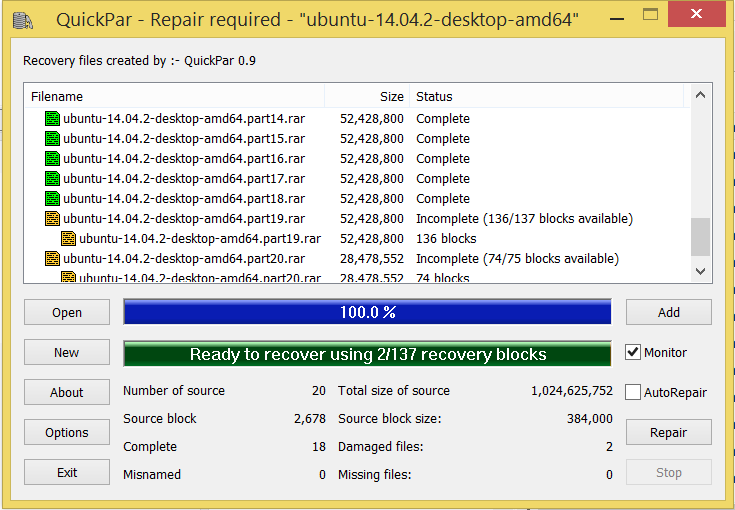This screenshot has height=510, width=735.
Task: Click the Total size value 1,024,625,752
Action: tap(571, 390)
